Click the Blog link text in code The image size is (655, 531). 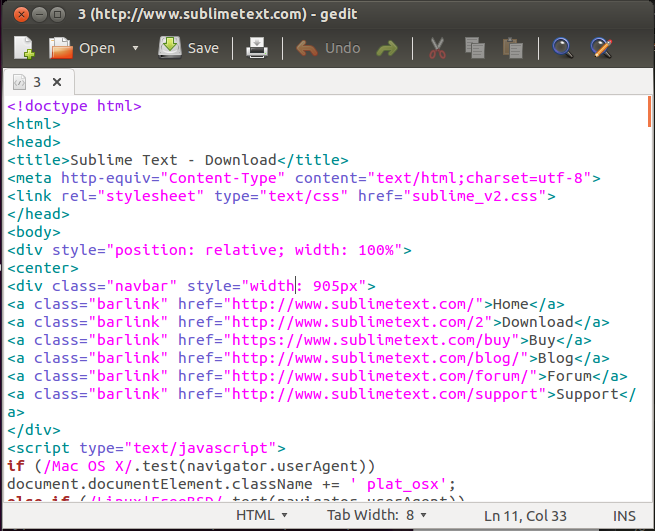pos(556,358)
